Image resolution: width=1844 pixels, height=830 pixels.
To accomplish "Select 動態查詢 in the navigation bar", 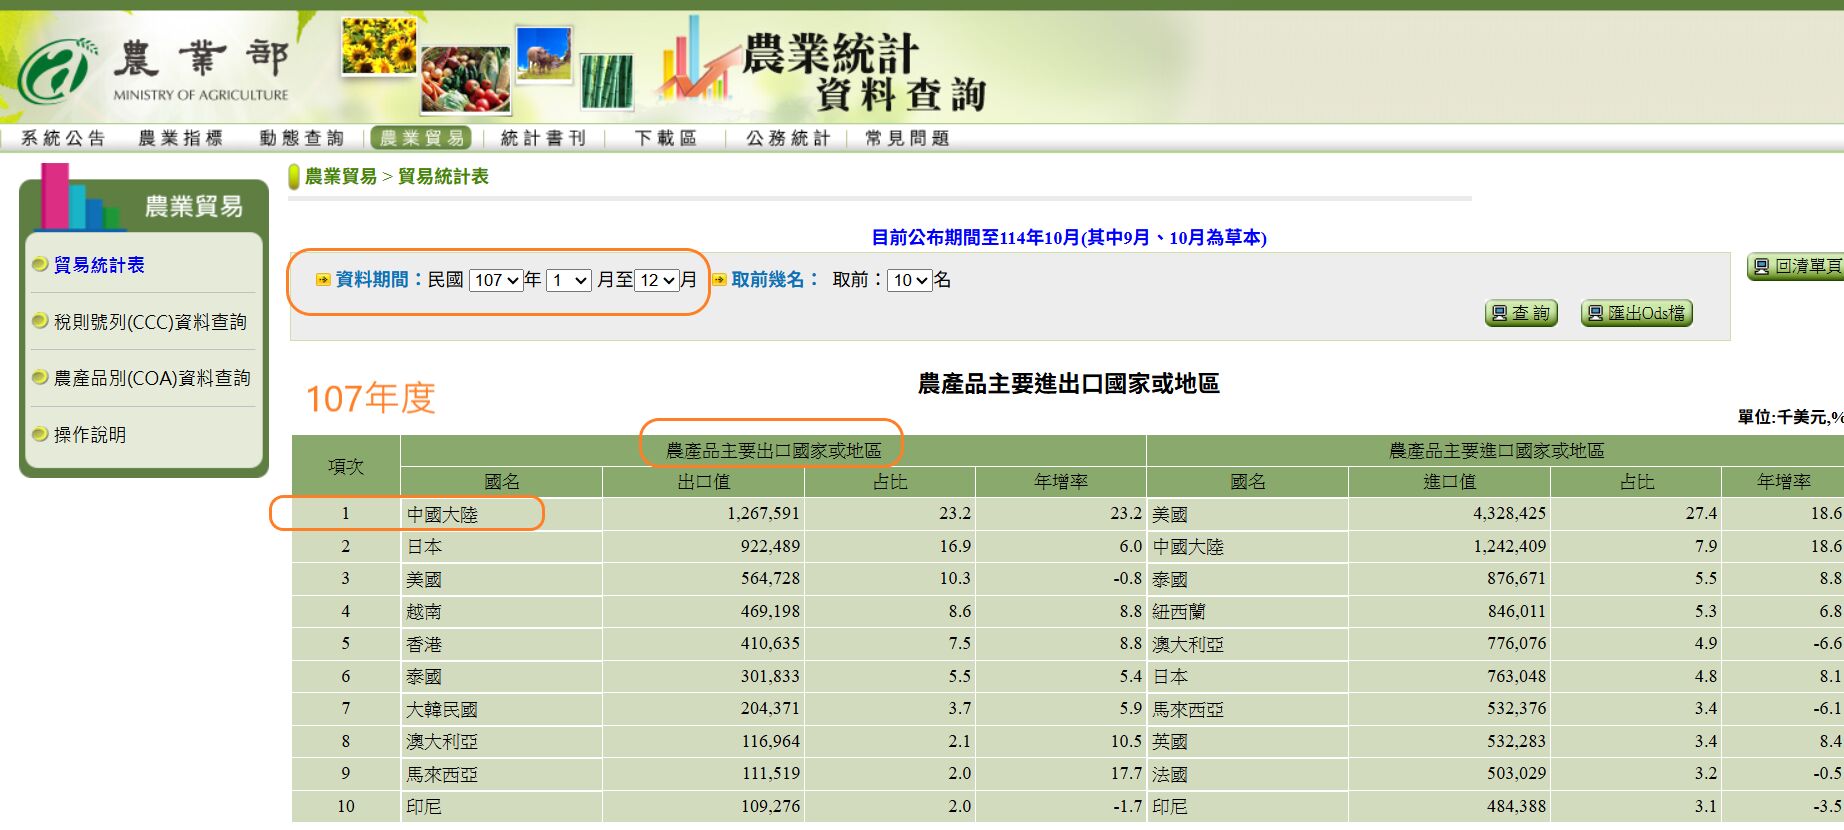I will click(x=301, y=138).
